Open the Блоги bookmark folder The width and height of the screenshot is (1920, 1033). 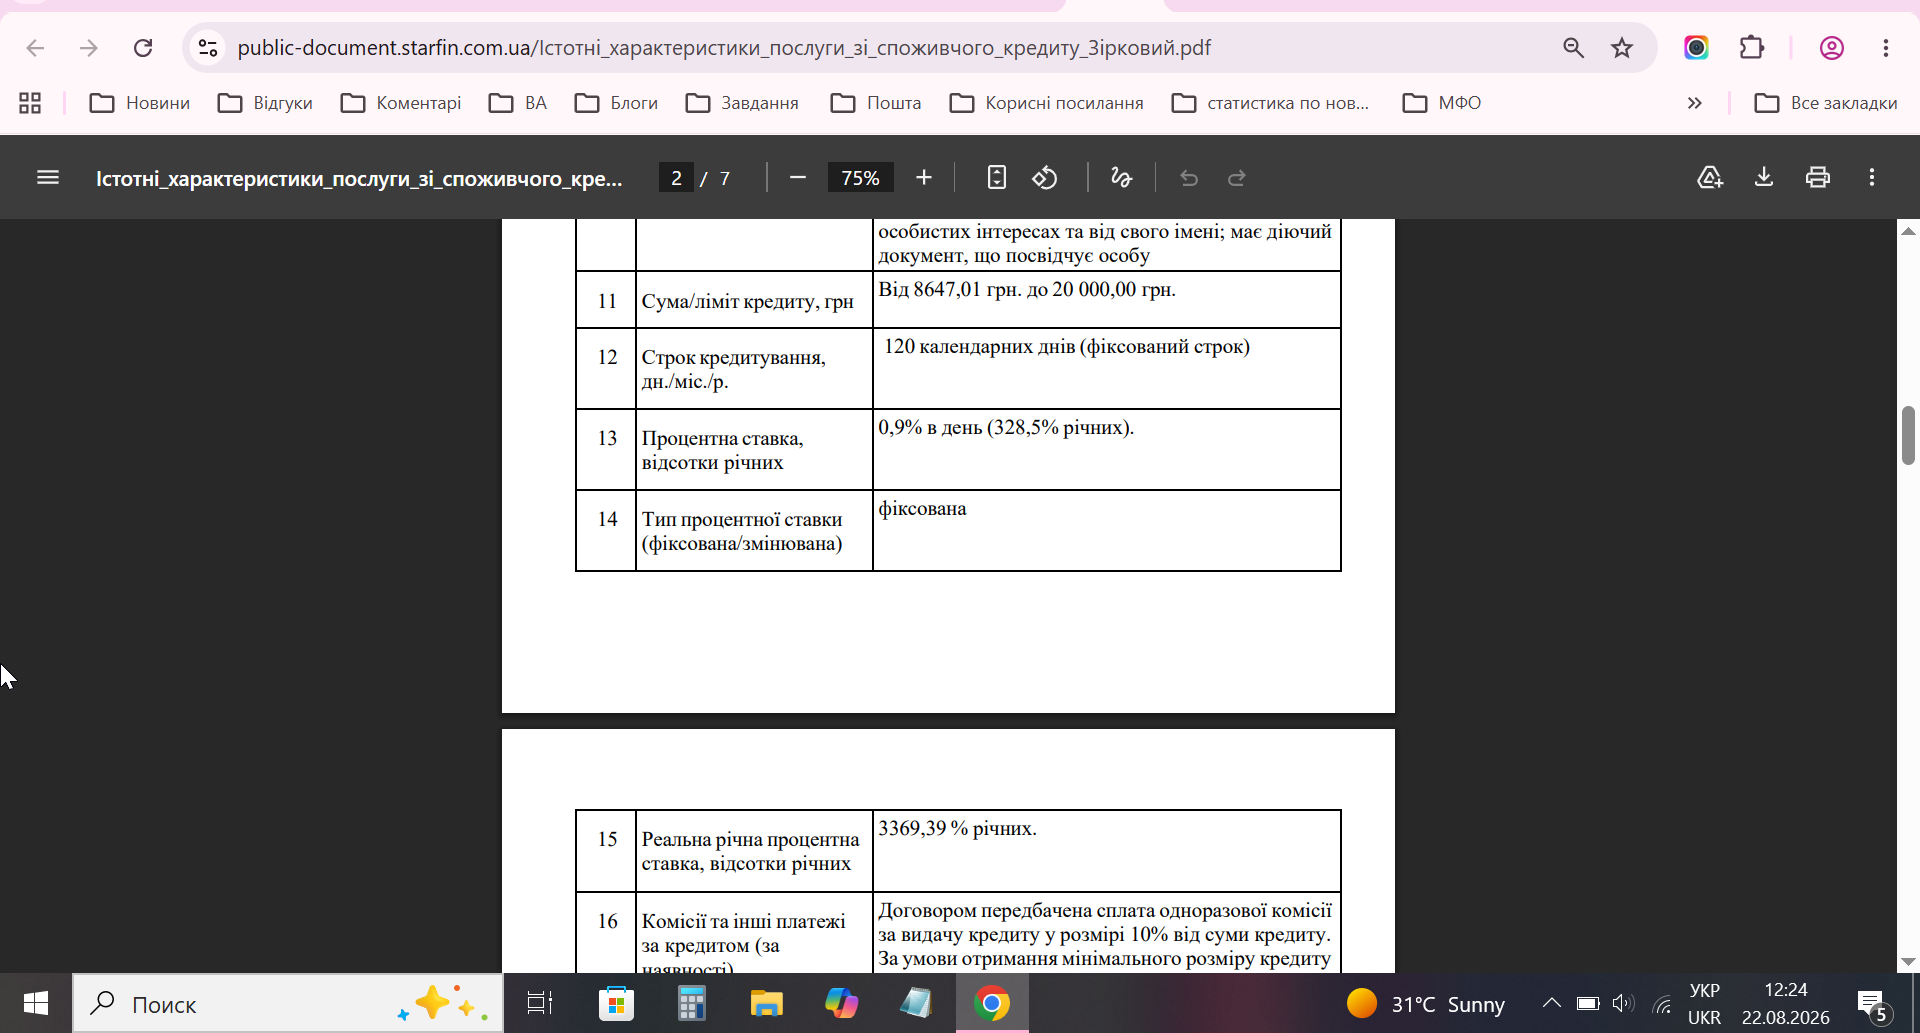click(x=616, y=103)
